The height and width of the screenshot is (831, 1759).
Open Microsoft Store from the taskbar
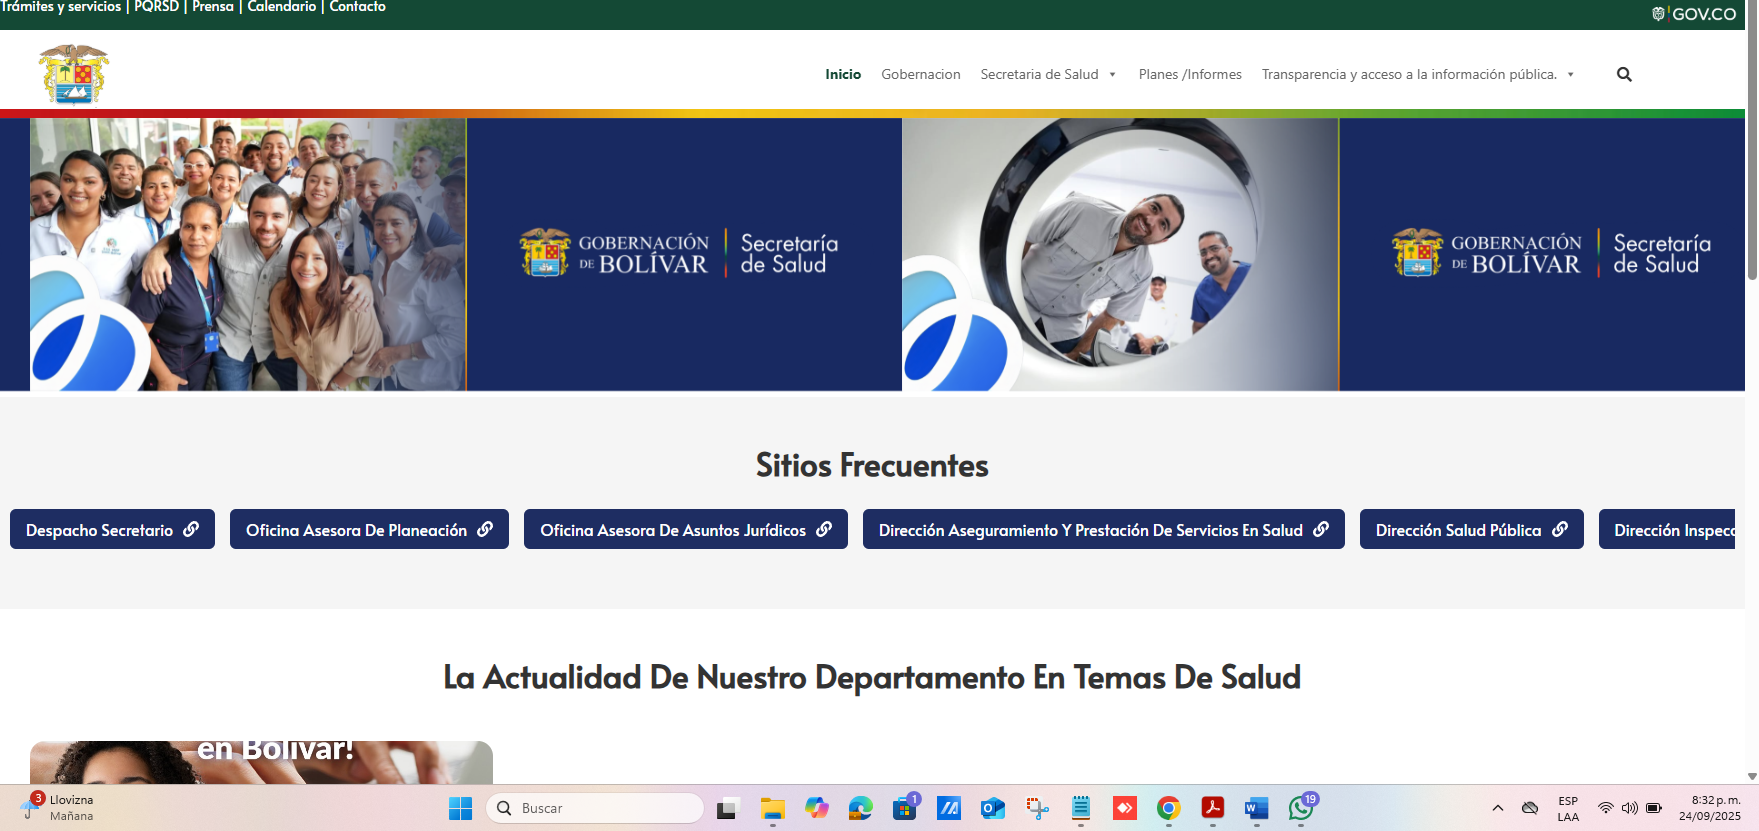pos(905,808)
